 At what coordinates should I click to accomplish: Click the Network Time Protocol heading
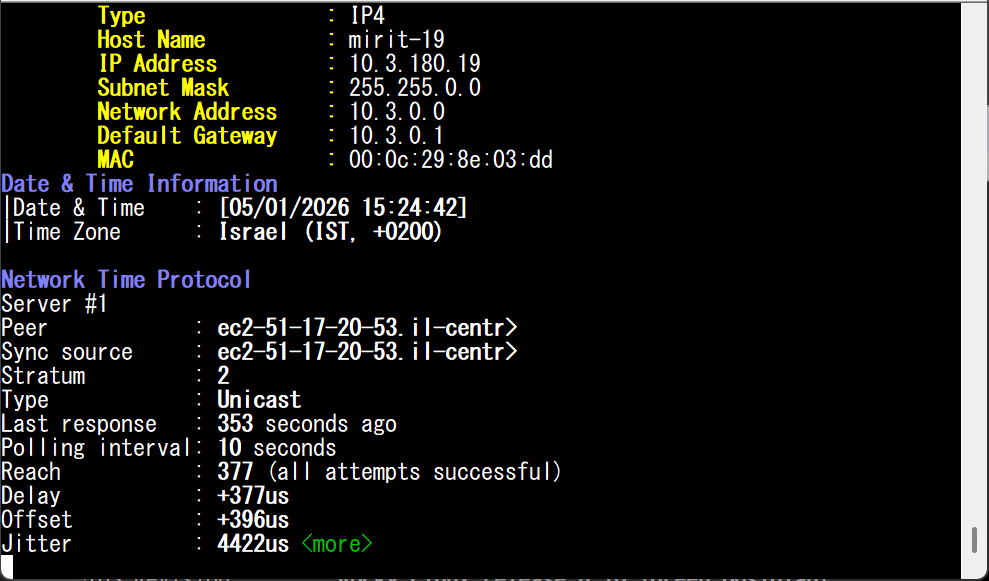[x=126, y=280]
